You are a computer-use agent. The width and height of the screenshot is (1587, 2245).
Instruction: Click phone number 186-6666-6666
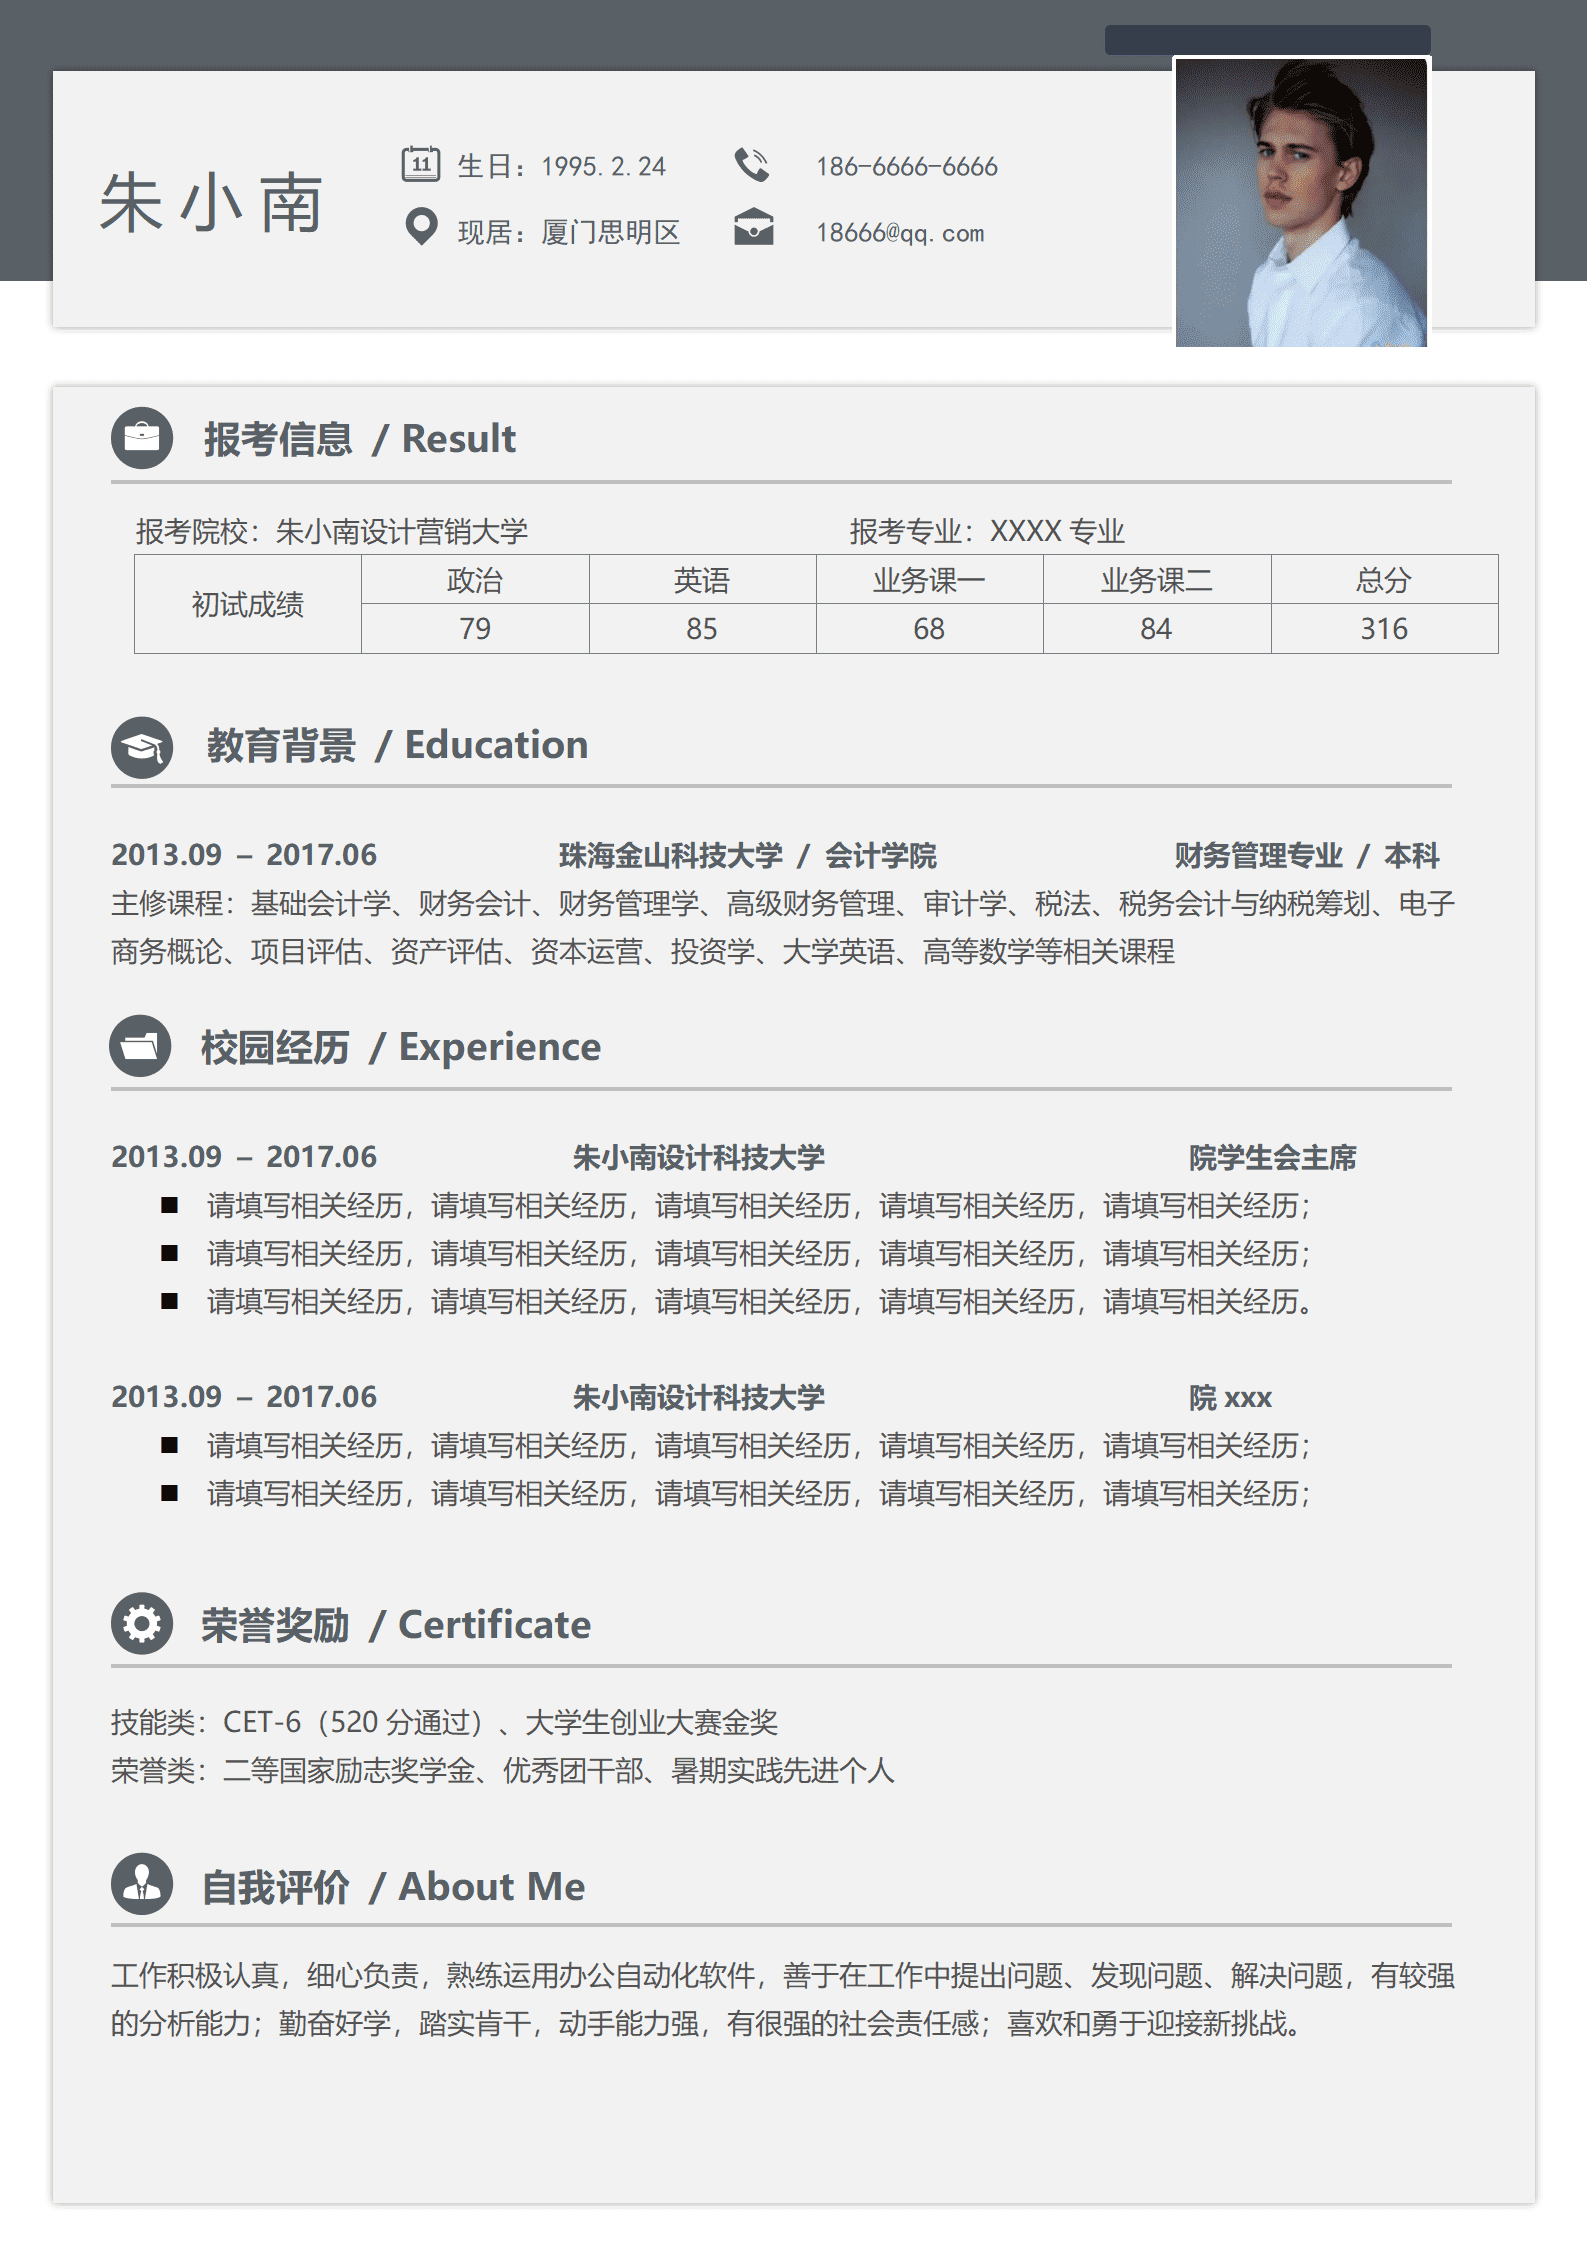pos(907,167)
